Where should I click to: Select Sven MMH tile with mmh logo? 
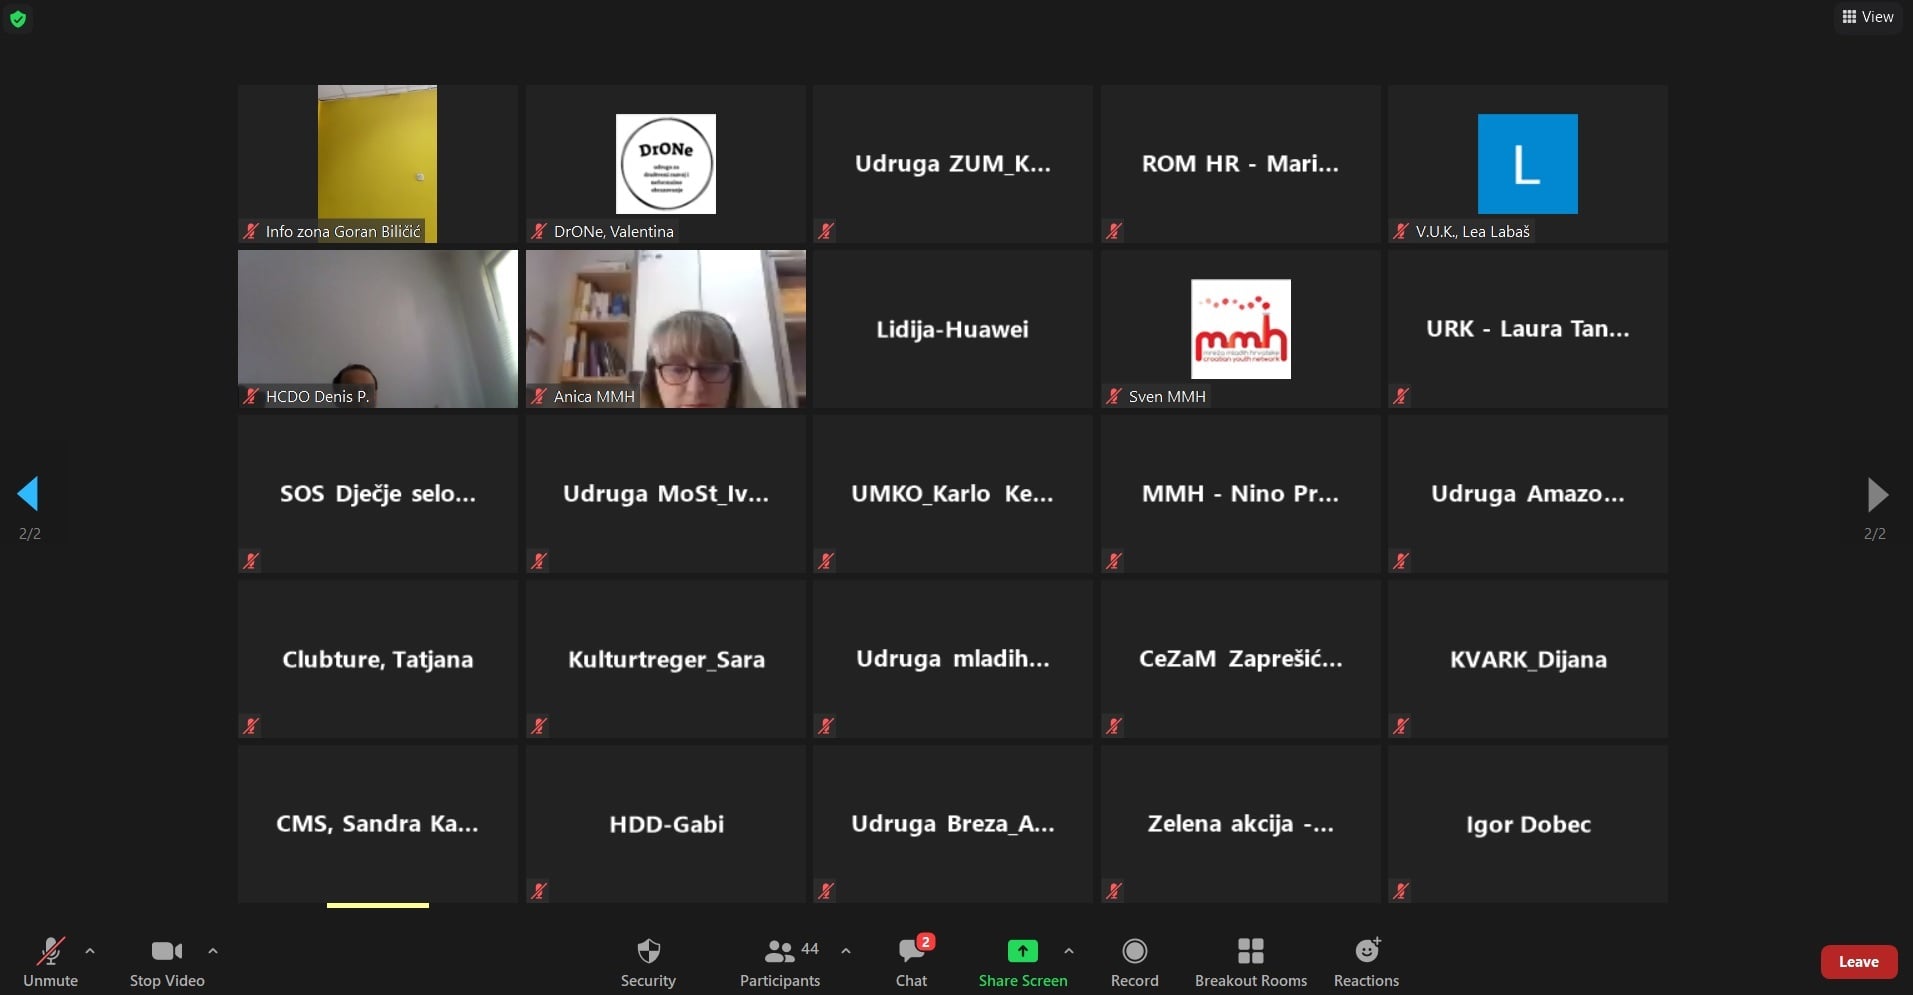(1241, 329)
